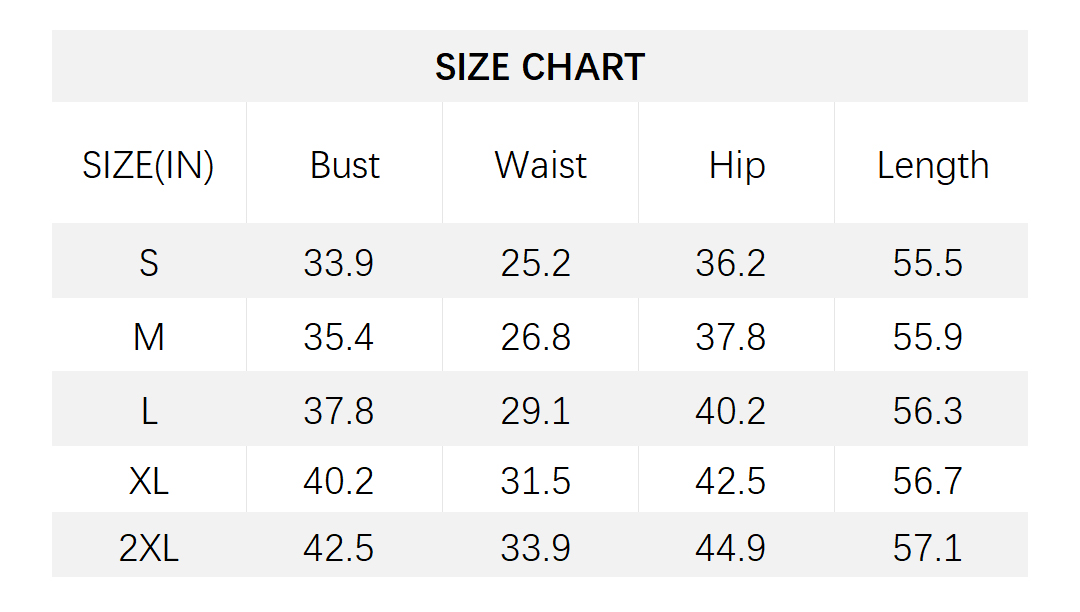Click the XL size row label
Screen dimensions: 1080x612
(x=149, y=481)
